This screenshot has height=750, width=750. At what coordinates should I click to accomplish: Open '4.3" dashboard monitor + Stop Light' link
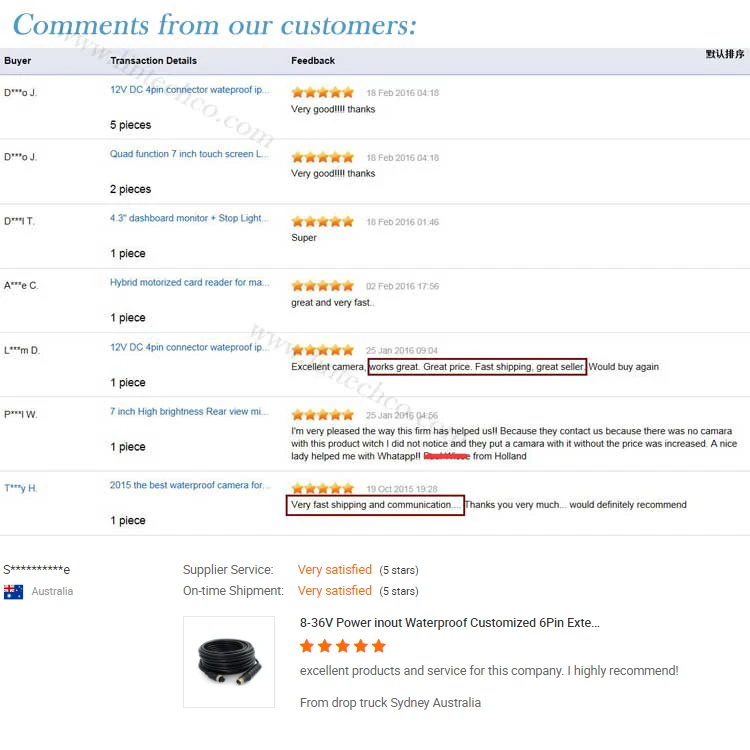(190, 218)
